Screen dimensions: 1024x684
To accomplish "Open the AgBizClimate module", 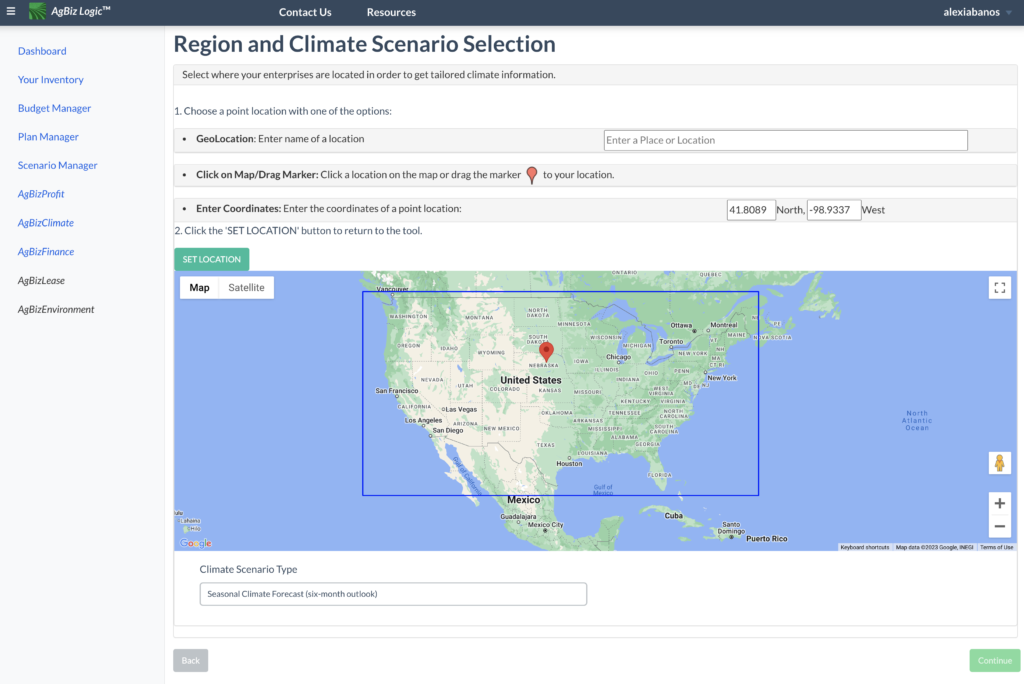I will (46, 223).
